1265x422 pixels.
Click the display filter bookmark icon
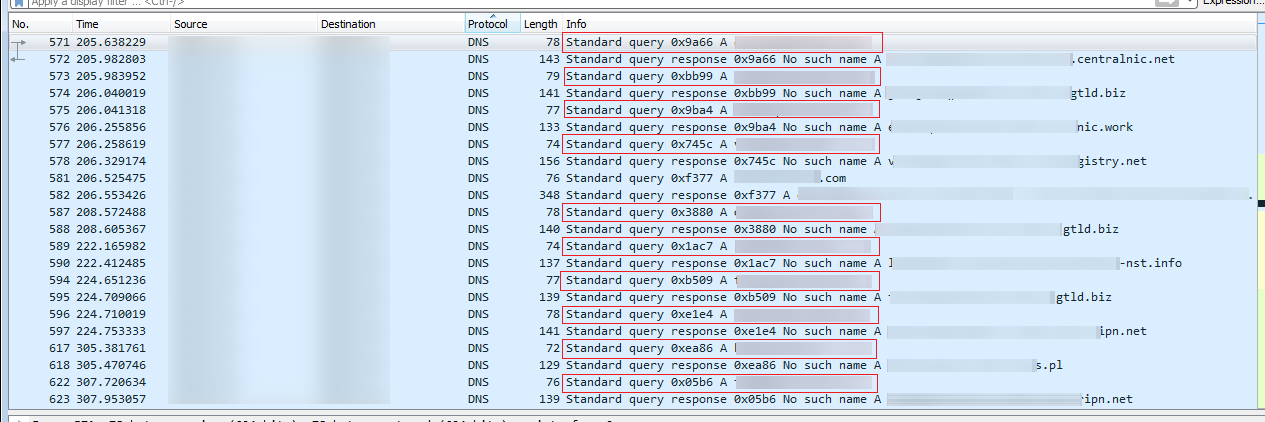pos(20,3)
